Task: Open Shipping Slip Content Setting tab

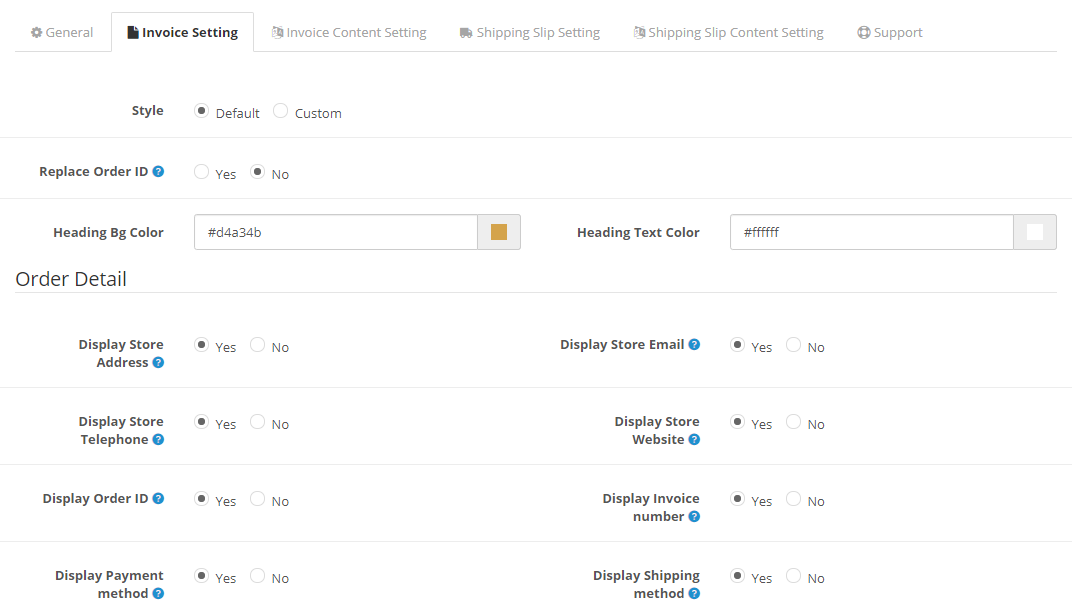Action: point(728,32)
